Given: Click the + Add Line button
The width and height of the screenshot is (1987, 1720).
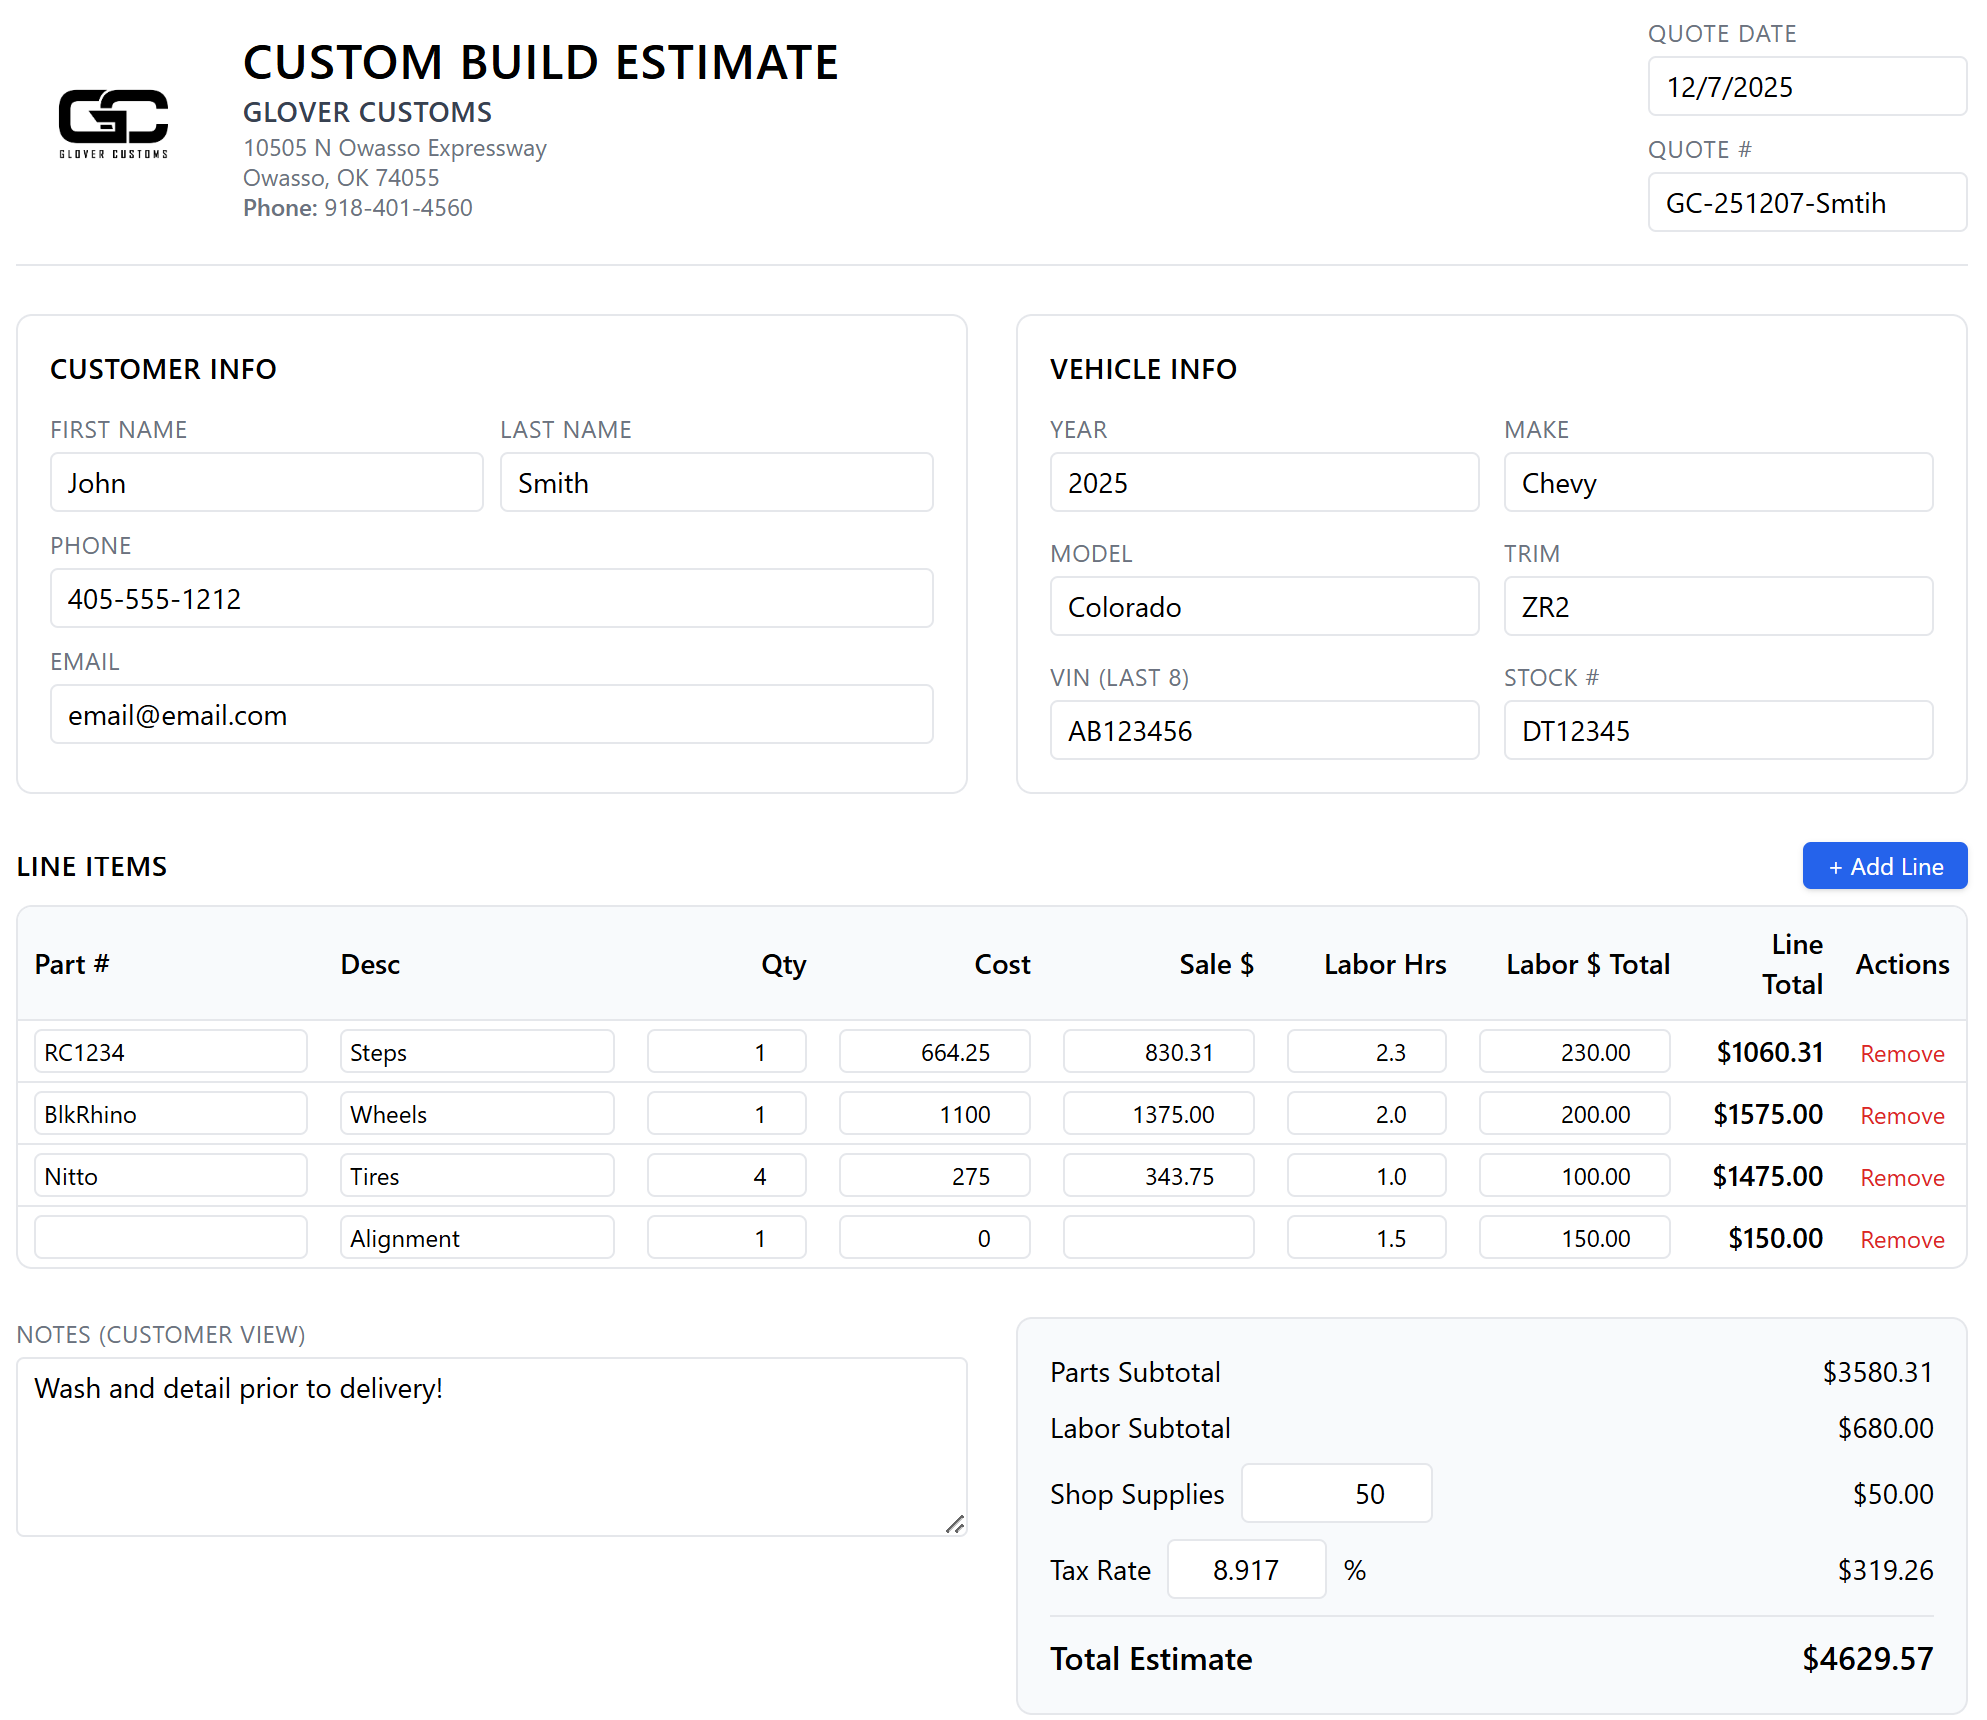Looking at the screenshot, I should point(1884,866).
